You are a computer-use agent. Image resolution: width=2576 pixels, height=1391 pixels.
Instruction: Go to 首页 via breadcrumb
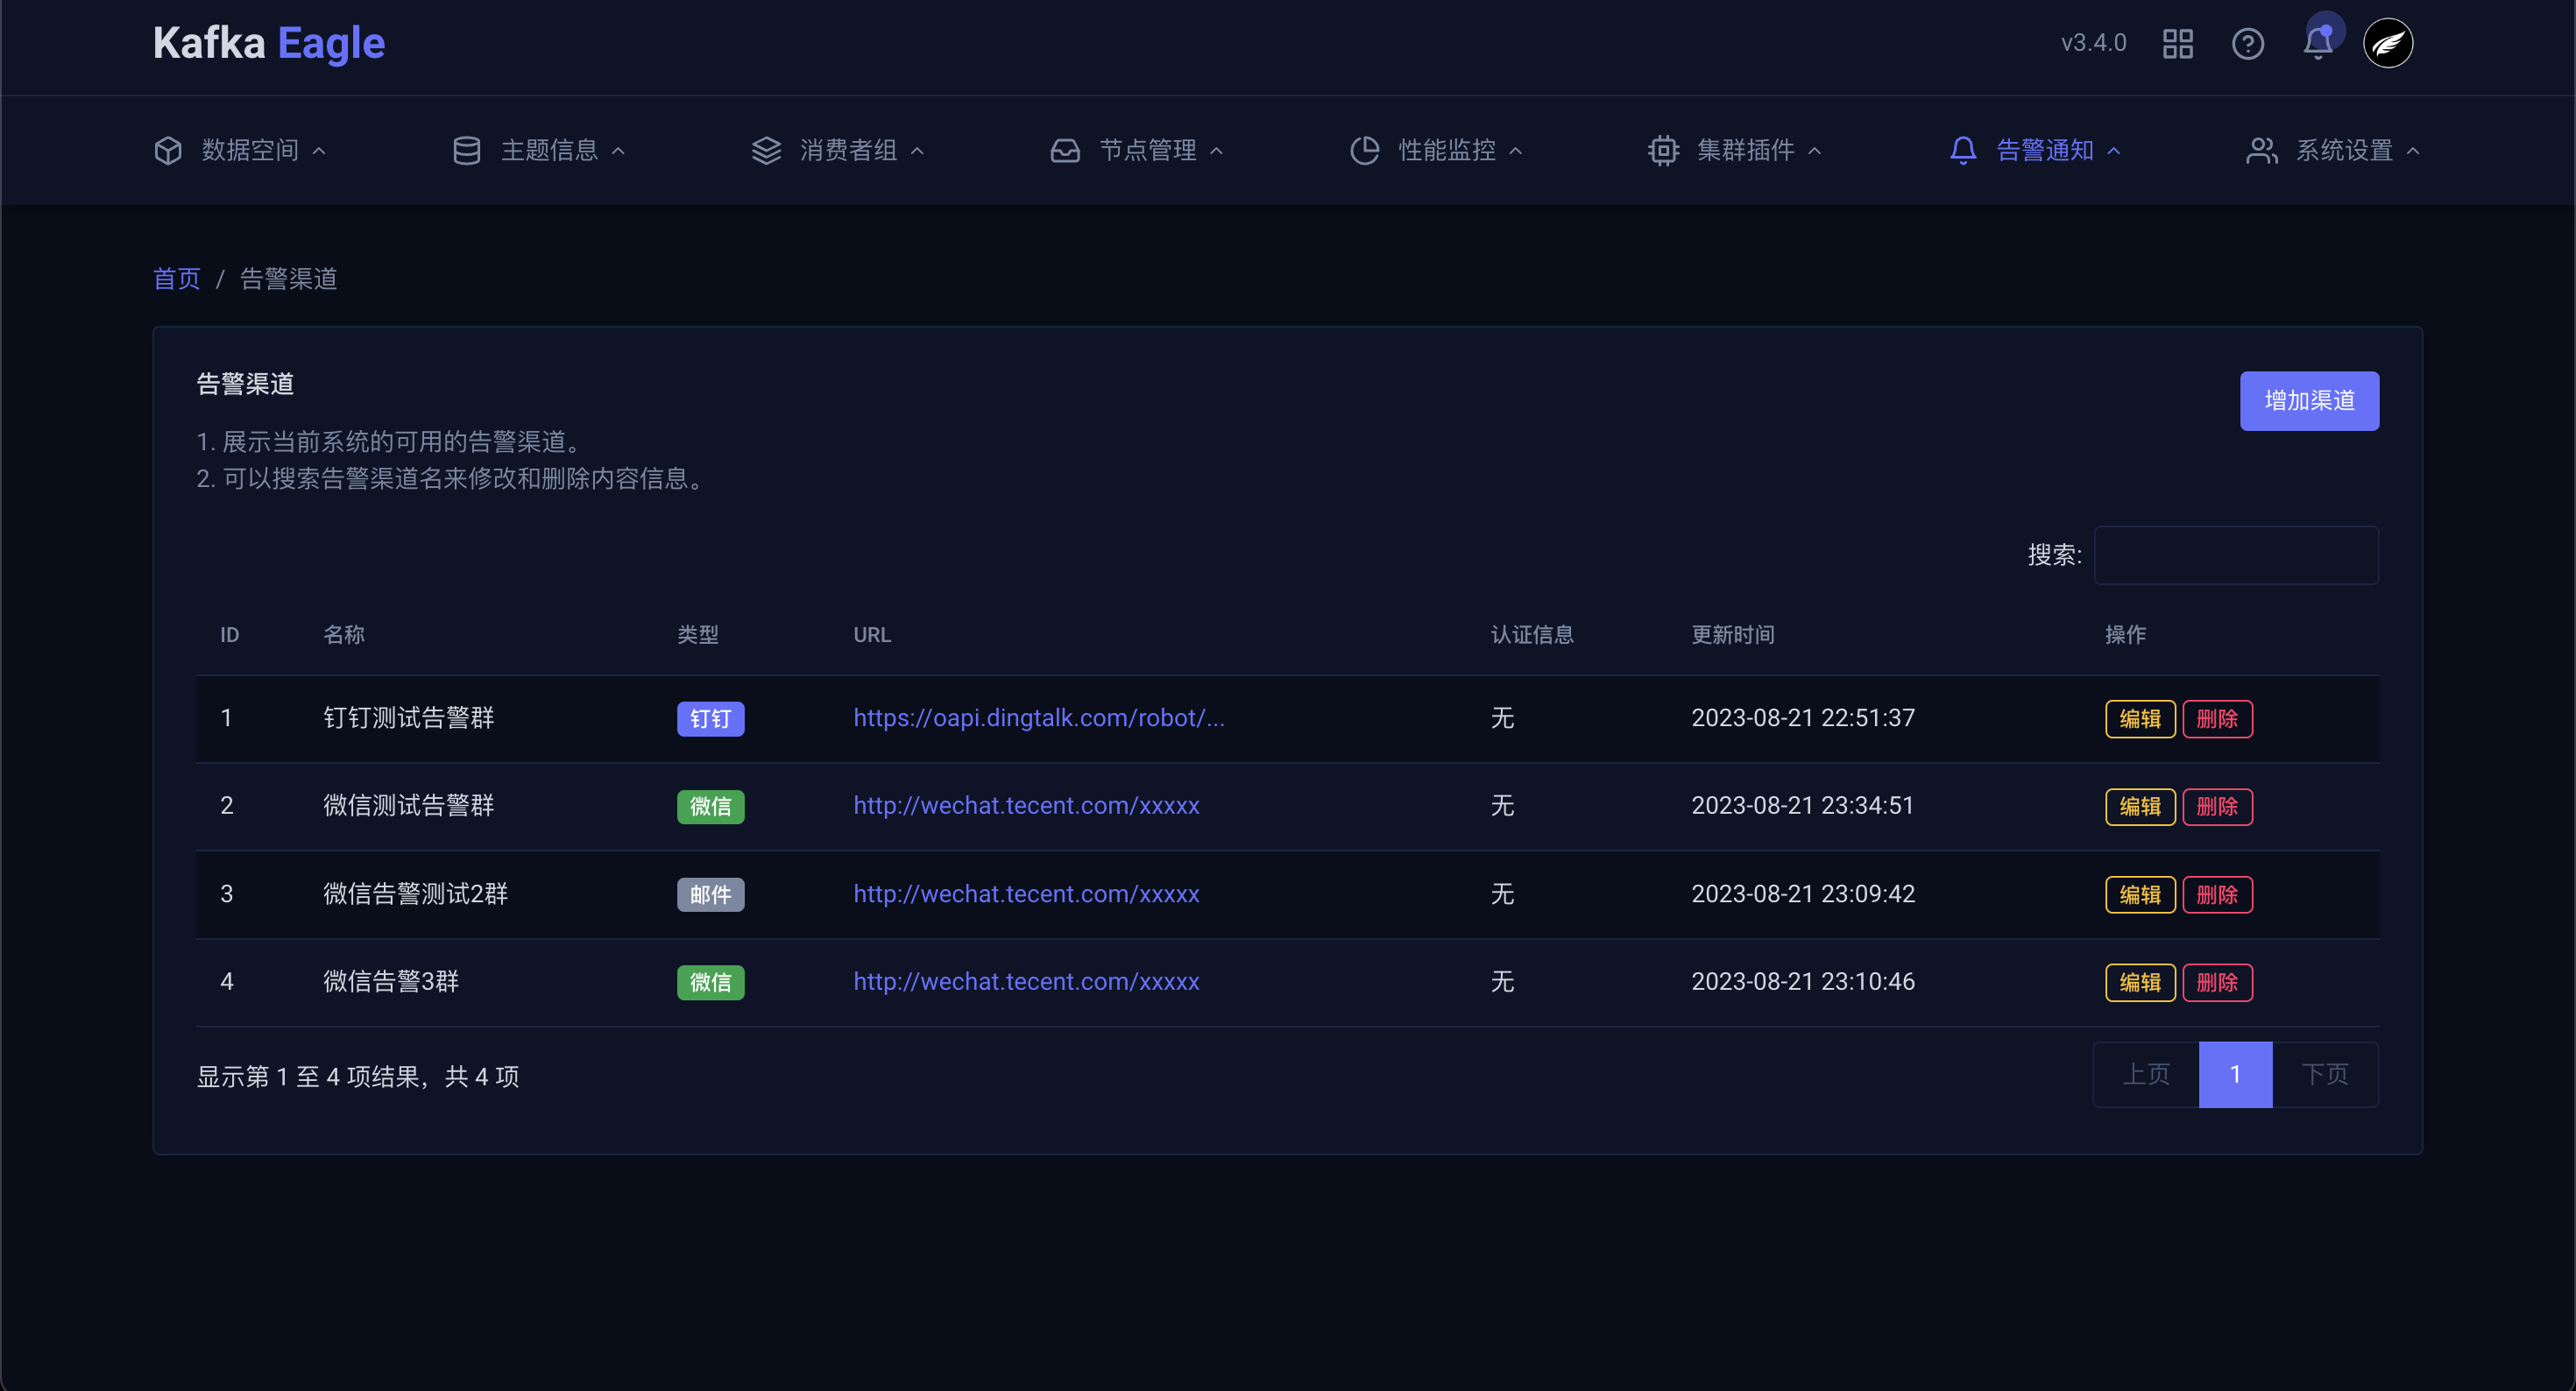pyautogui.click(x=177, y=279)
